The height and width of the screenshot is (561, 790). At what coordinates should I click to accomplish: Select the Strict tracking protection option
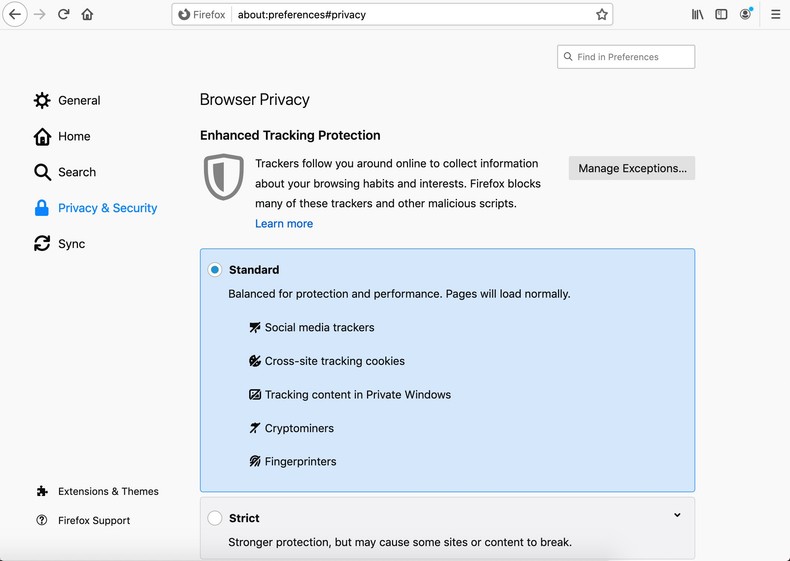pyautogui.click(x=215, y=518)
